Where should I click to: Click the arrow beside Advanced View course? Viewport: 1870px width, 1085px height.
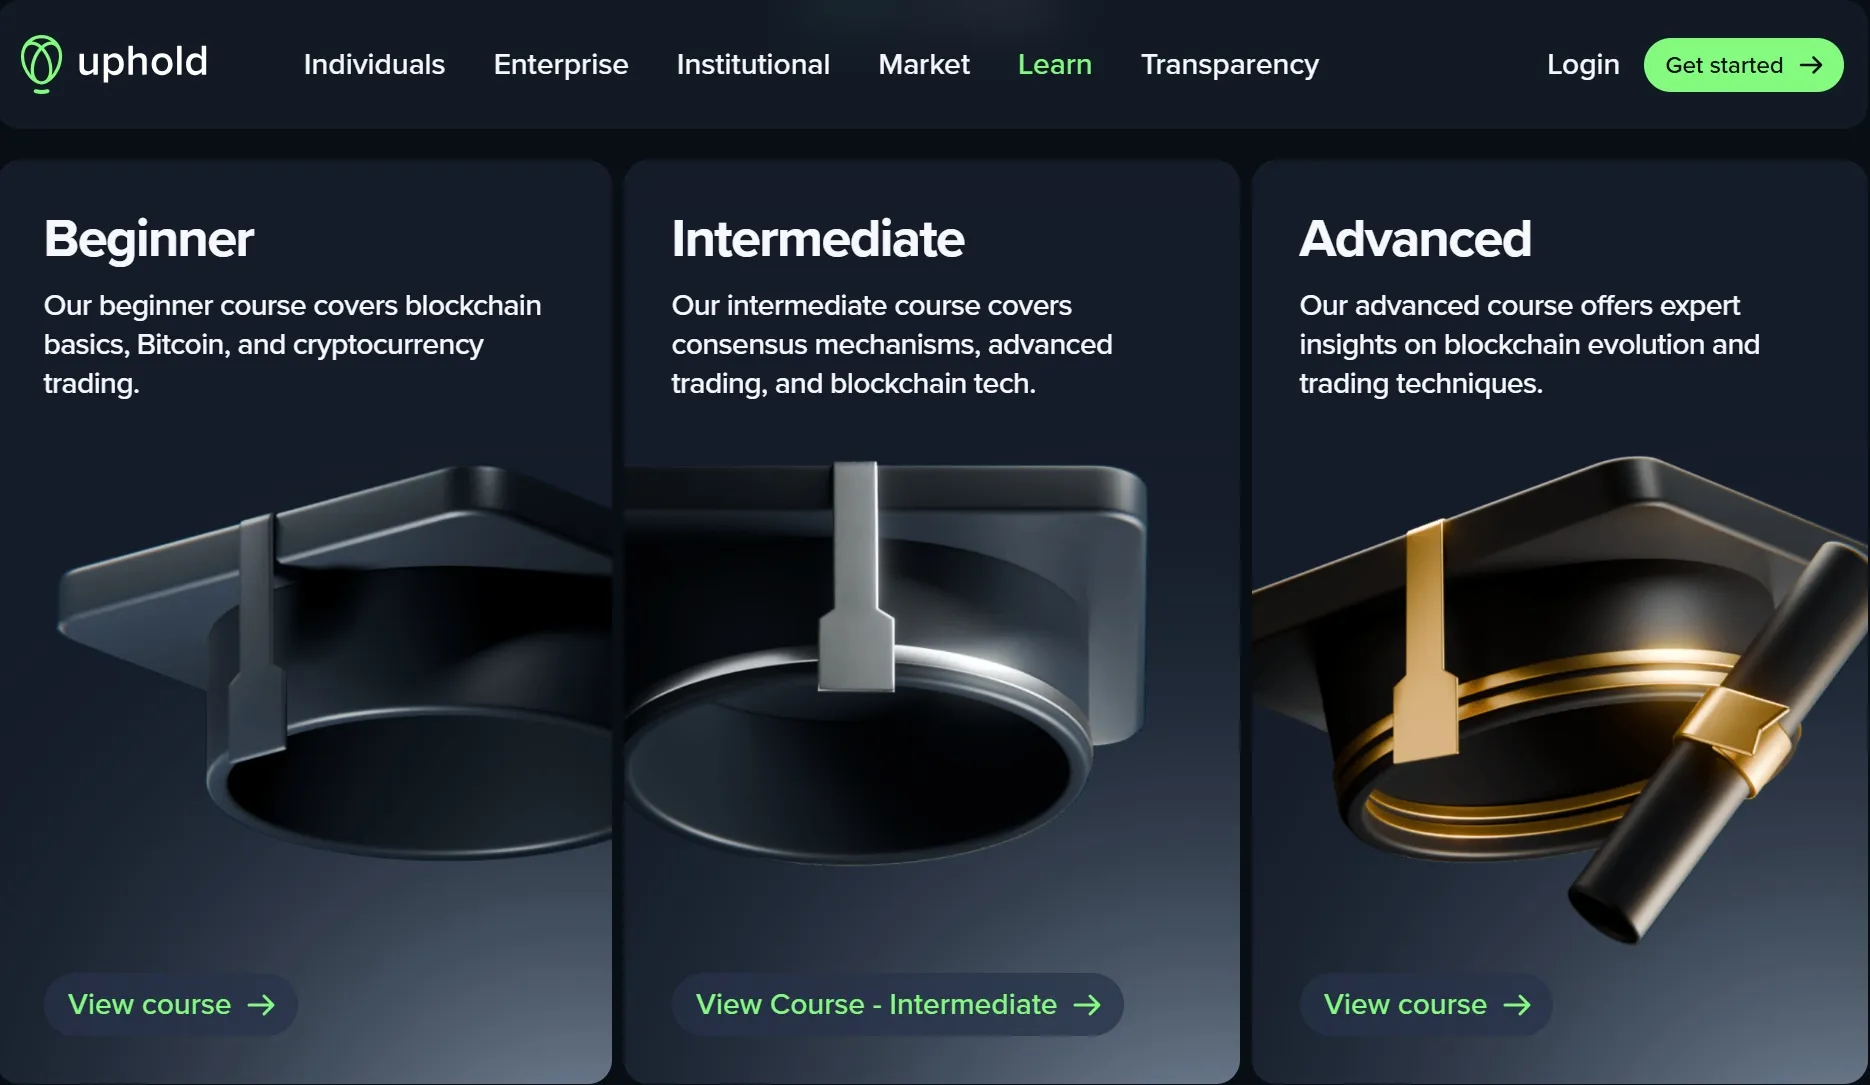pyautogui.click(x=1517, y=1005)
